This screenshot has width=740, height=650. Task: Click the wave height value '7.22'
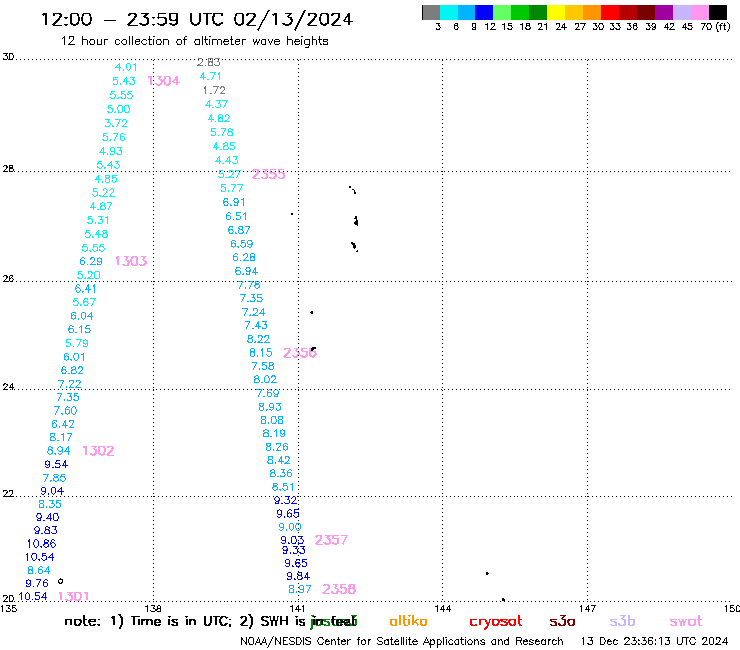70,384
